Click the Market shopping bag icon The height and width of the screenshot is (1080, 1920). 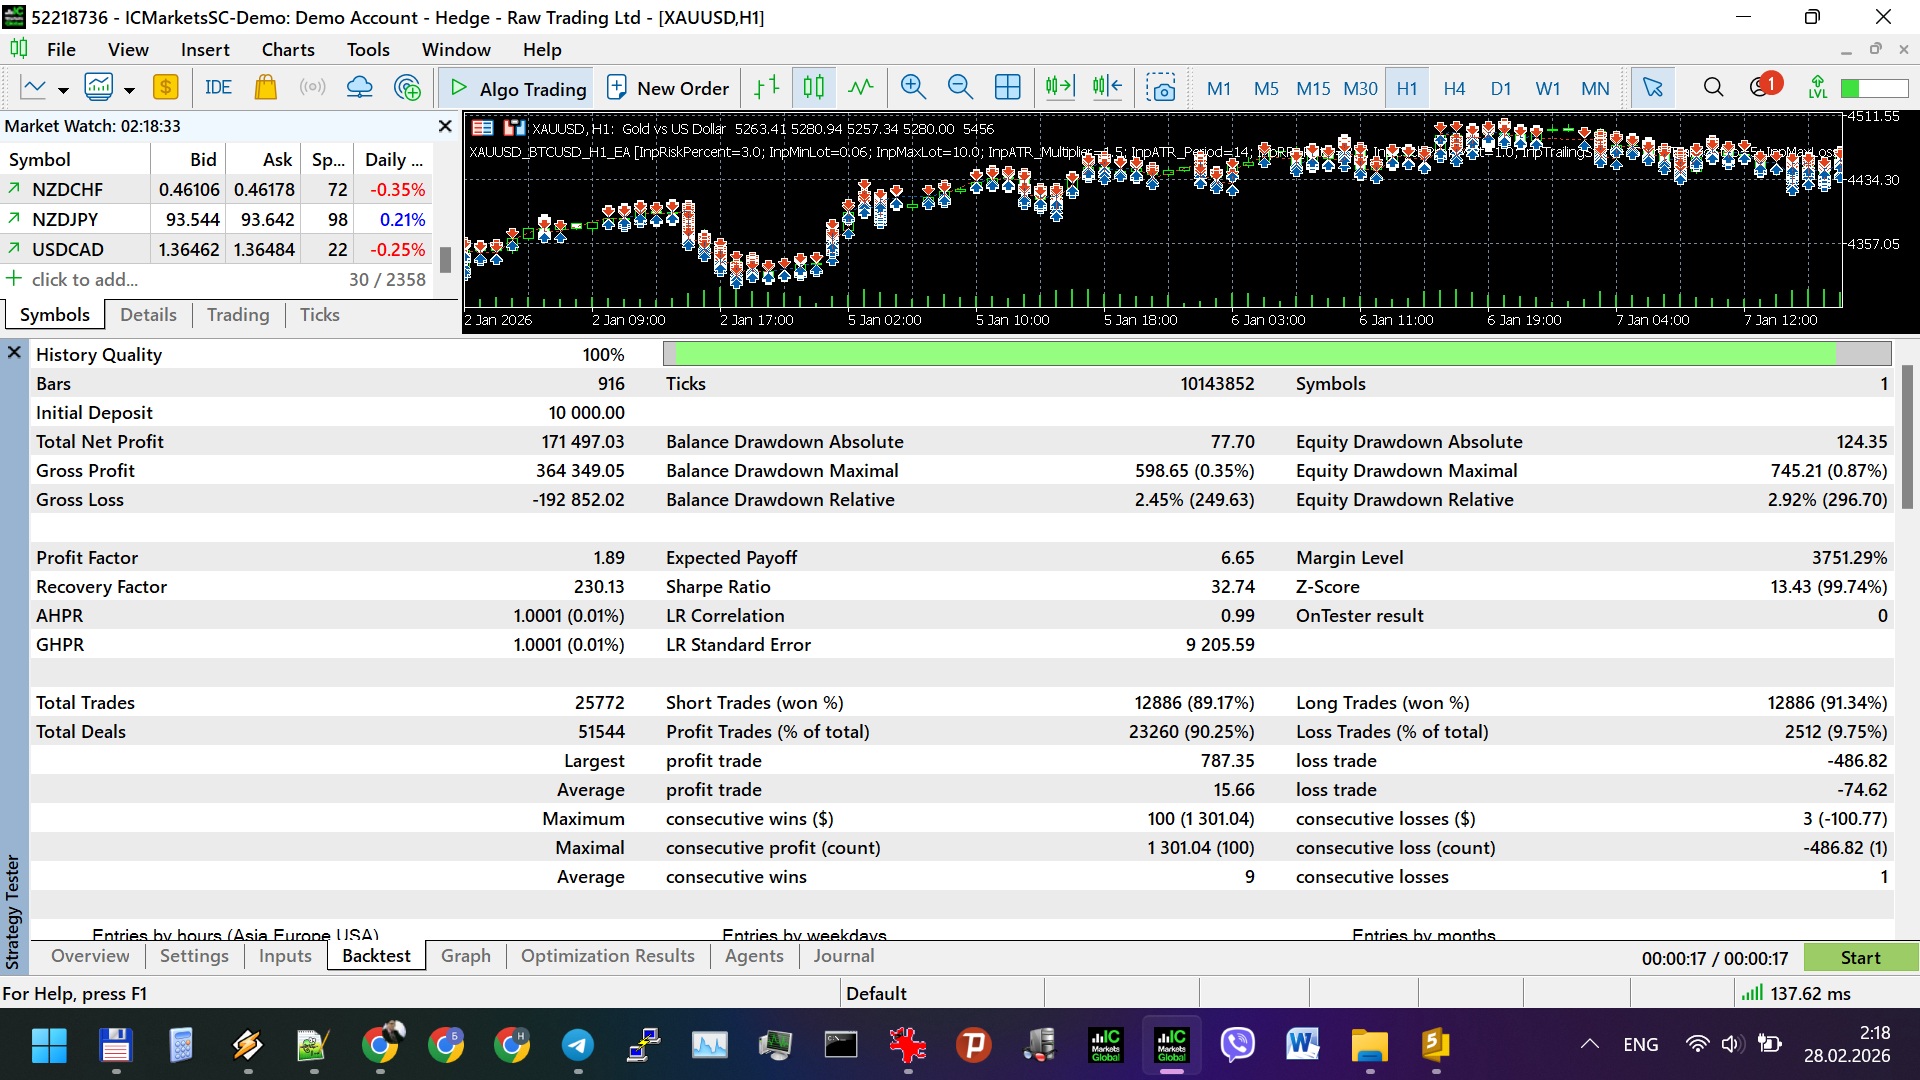pyautogui.click(x=265, y=88)
